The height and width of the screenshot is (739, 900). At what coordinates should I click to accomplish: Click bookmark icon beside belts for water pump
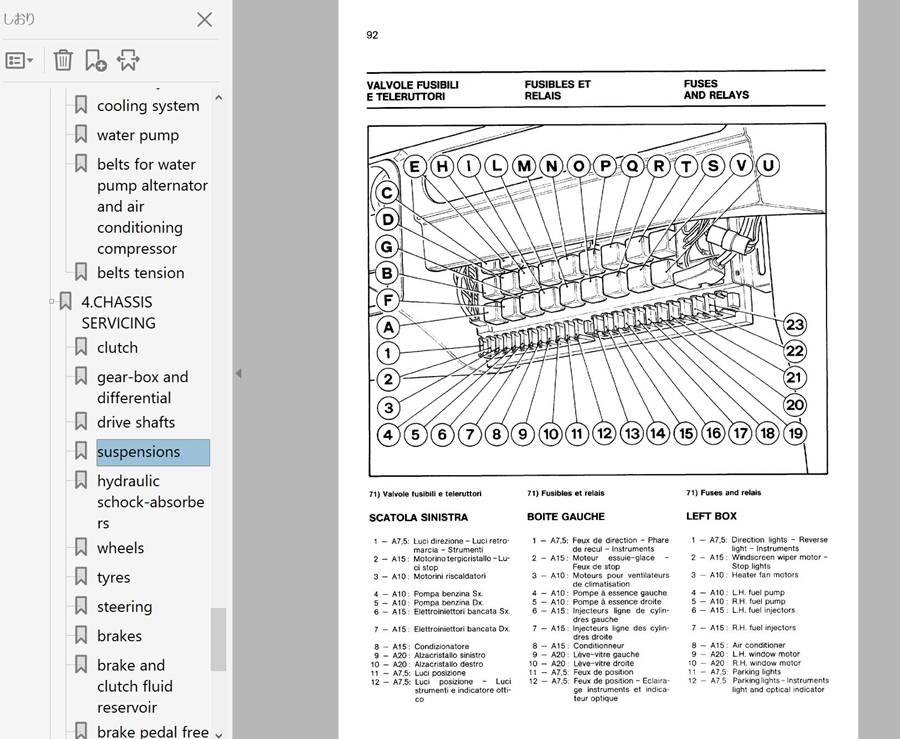[81, 163]
